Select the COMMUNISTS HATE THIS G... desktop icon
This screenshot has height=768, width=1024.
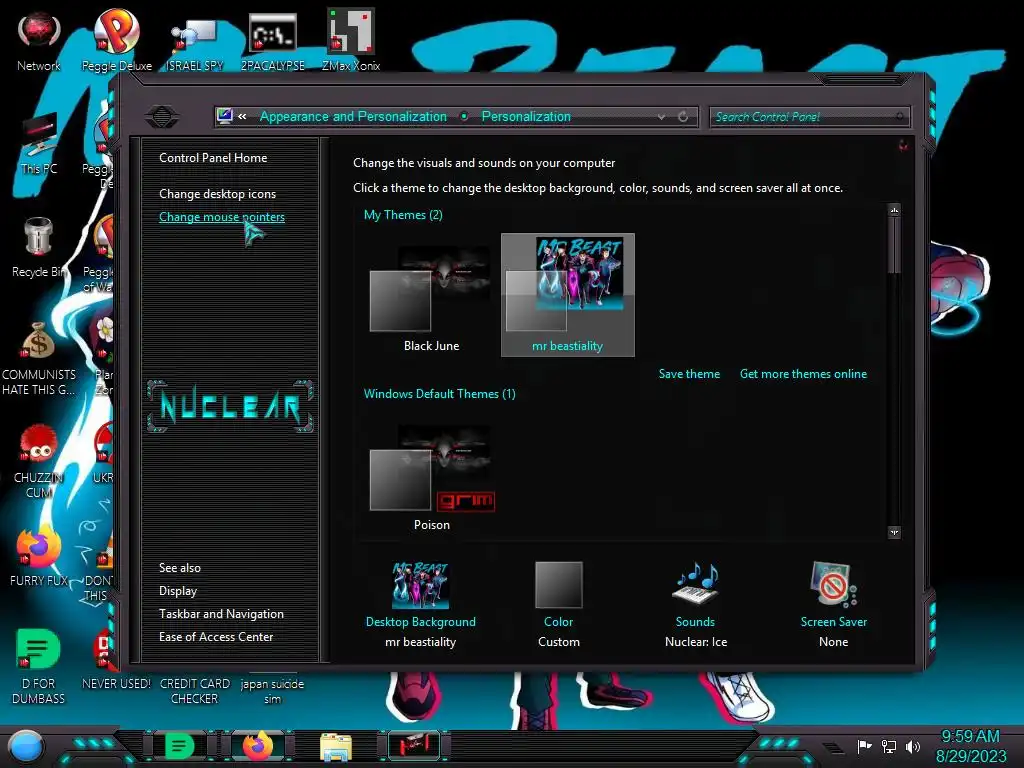pyautogui.click(x=39, y=359)
